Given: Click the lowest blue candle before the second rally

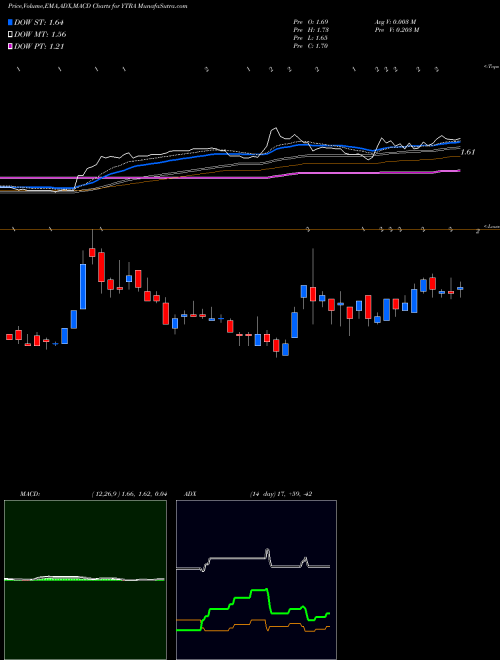Looking at the screenshot, I should [285, 349].
